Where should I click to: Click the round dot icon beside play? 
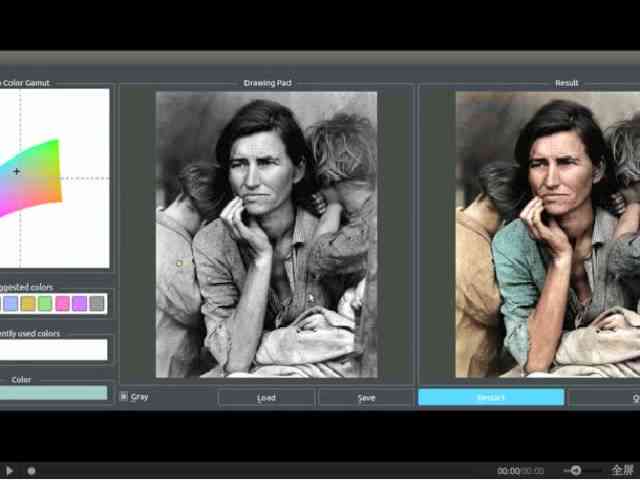pos(31,471)
